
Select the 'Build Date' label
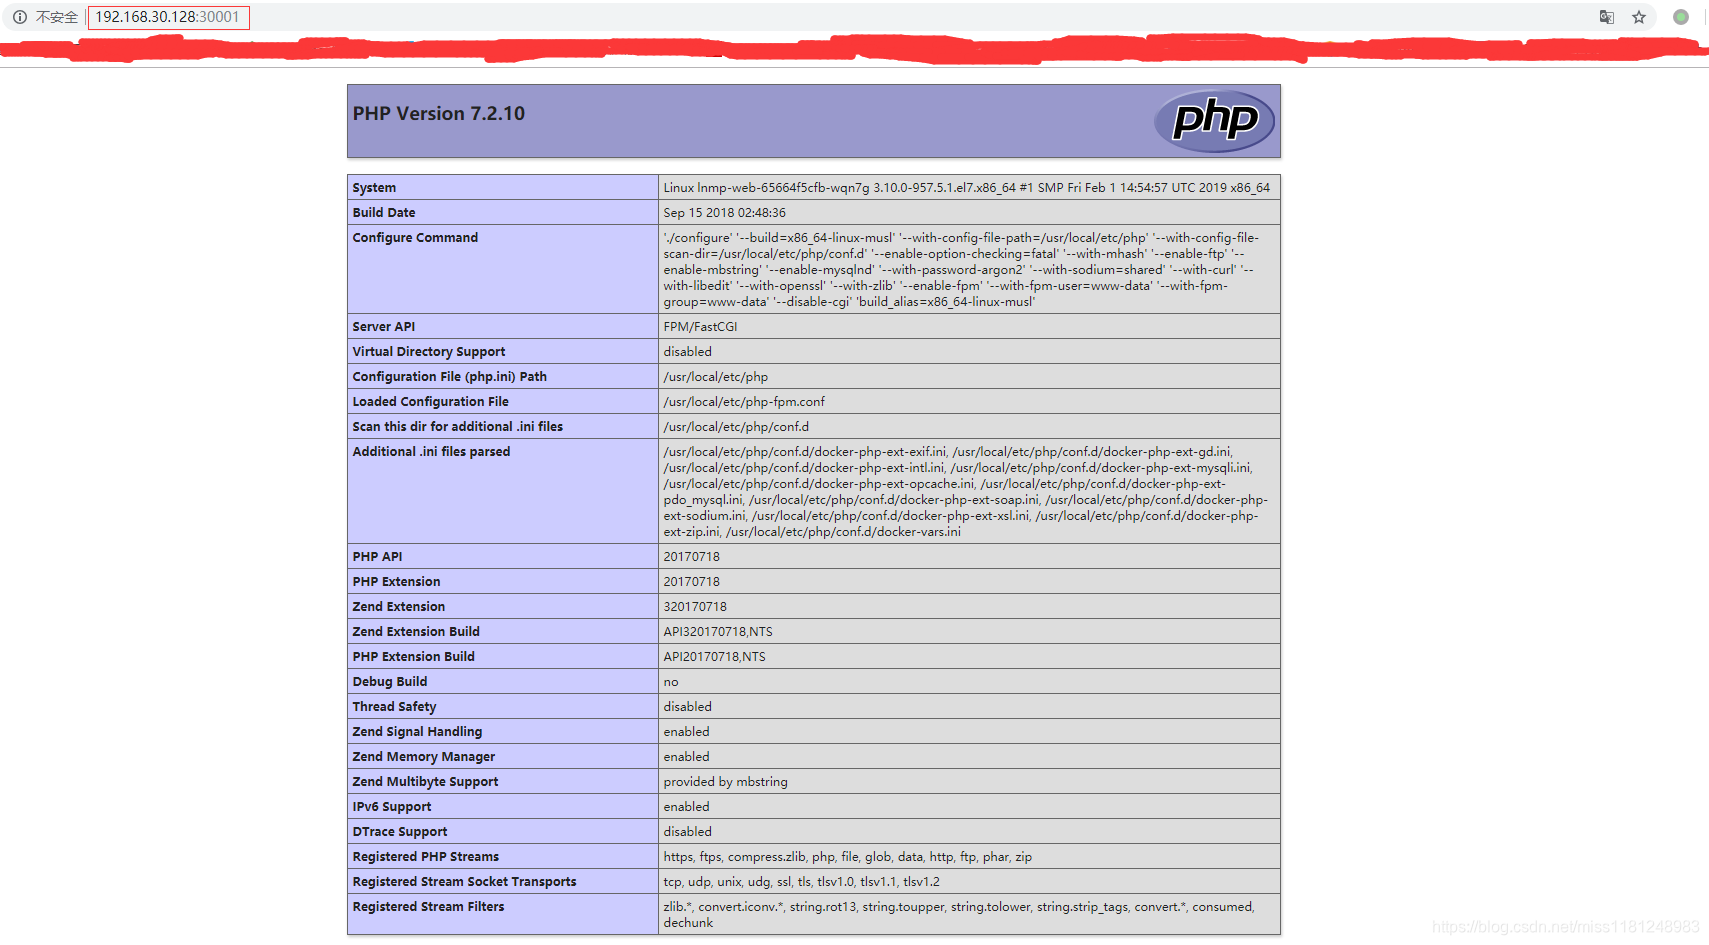[384, 213]
